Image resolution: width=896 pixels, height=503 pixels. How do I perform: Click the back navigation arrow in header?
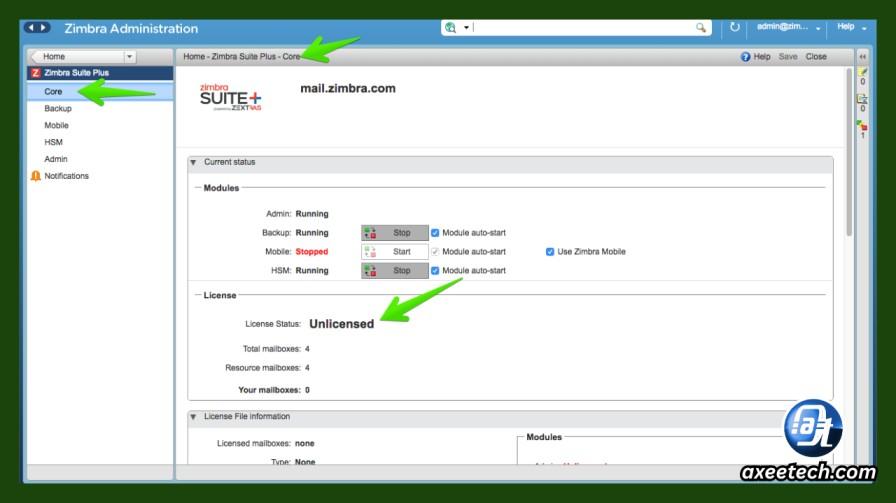point(31,27)
